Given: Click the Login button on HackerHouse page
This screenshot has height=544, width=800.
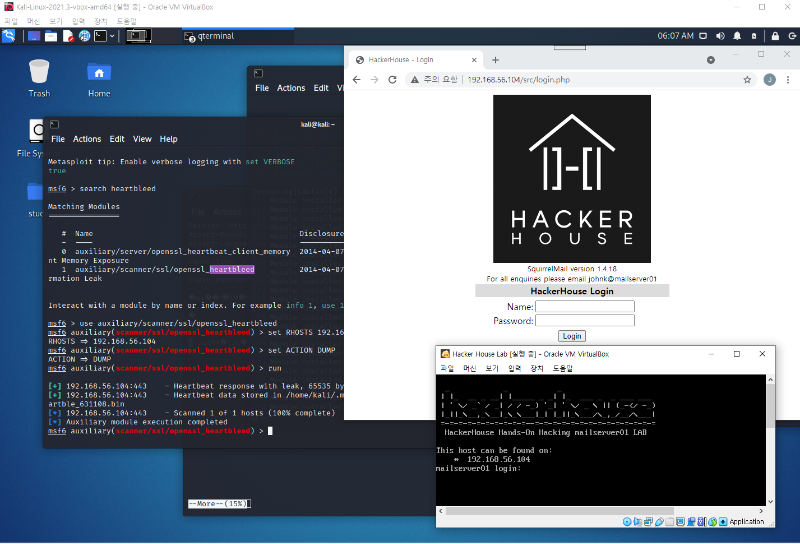Looking at the screenshot, I should (572, 336).
